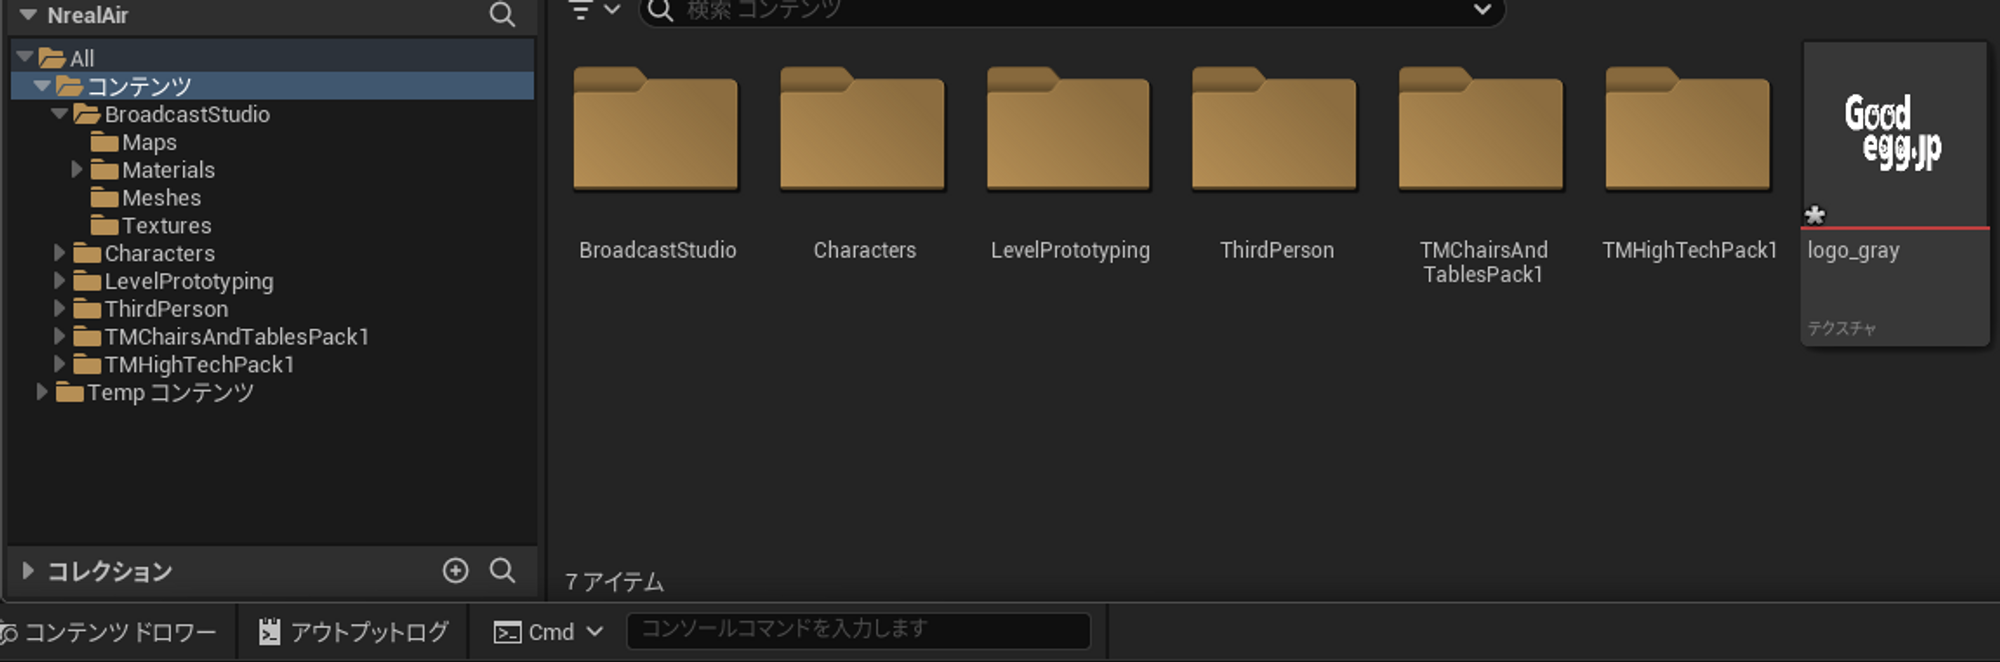
Task: Collapse the All tree root
Action: tap(25, 57)
